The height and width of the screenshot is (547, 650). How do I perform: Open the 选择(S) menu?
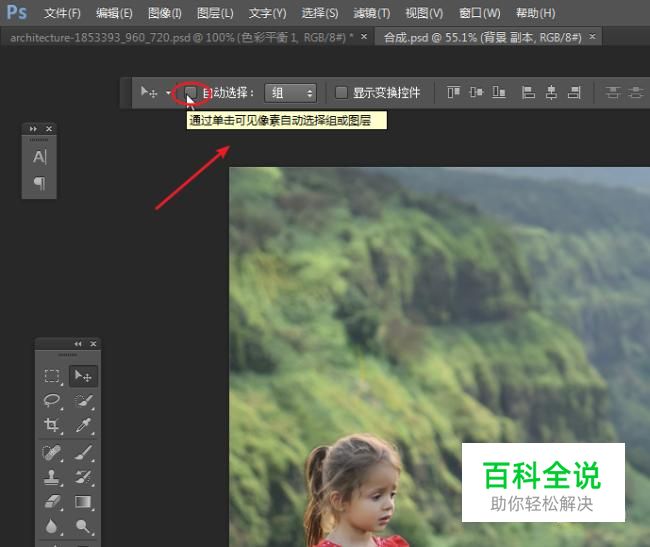pos(320,13)
